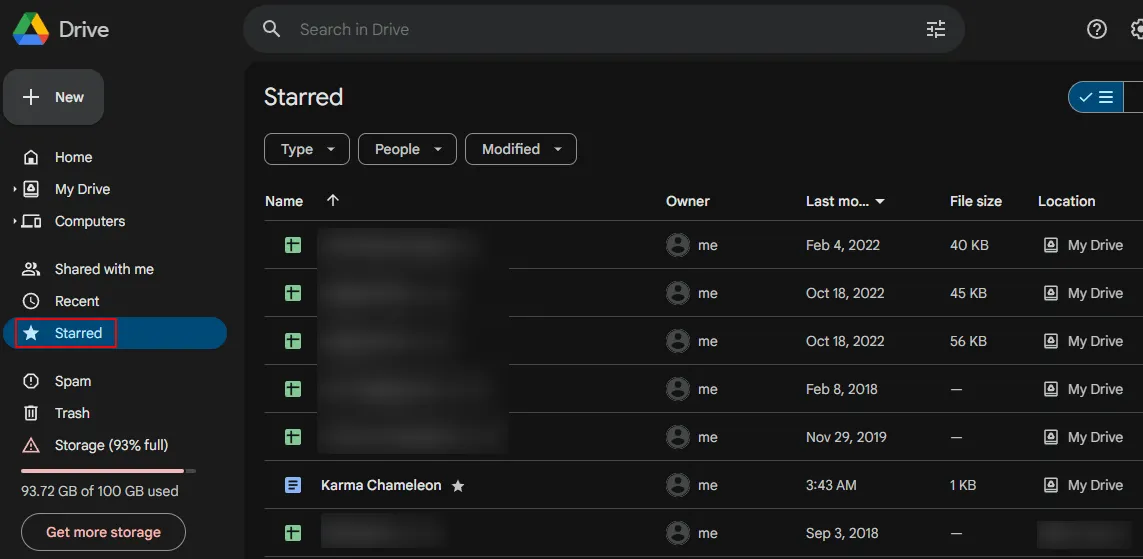Expand the Computers tree arrow

pyautogui.click(x=15, y=222)
